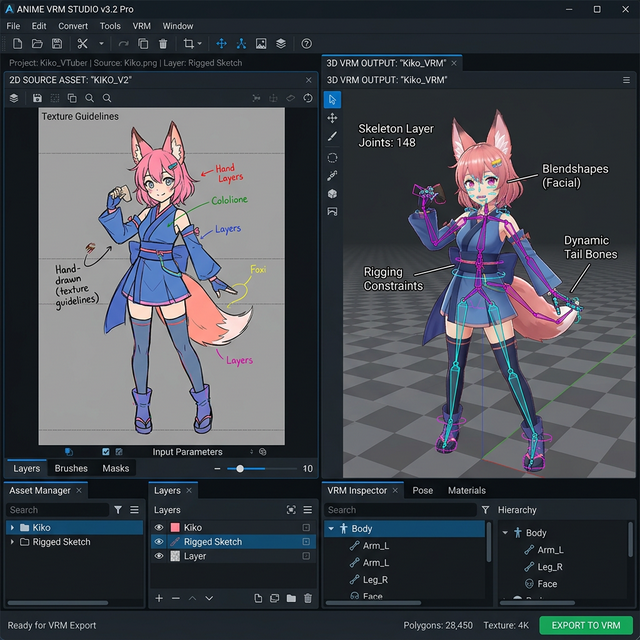Hide the Kiko layer via its eye icon
The image size is (640, 640).
pyautogui.click(x=159, y=527)
